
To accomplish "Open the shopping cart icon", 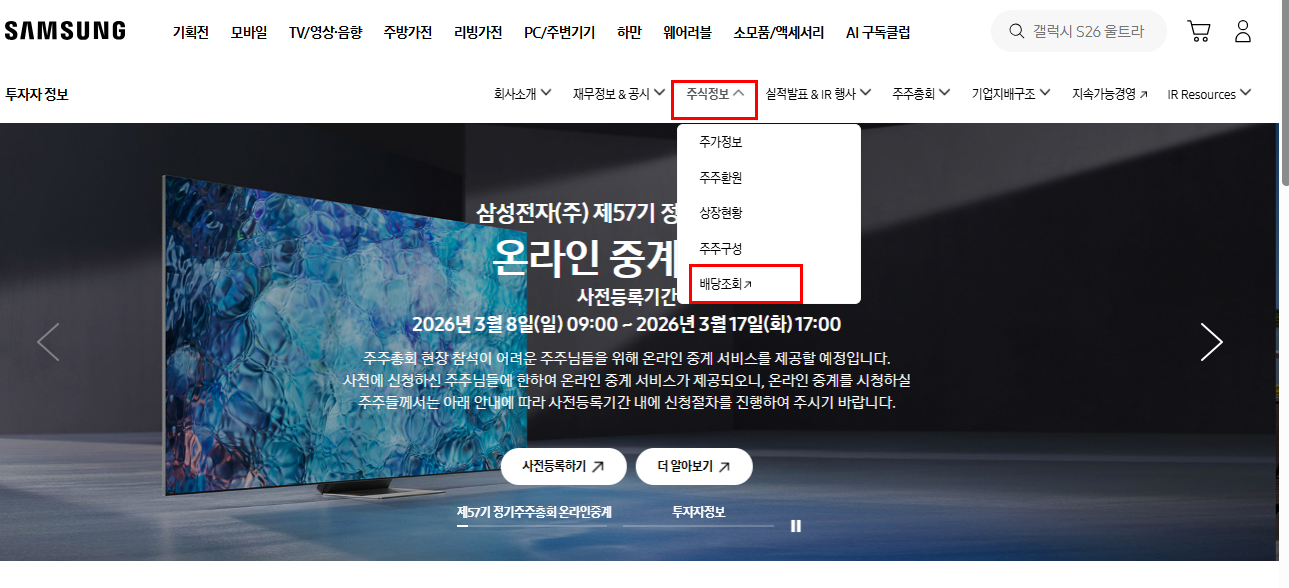I will pos(1198,31).
